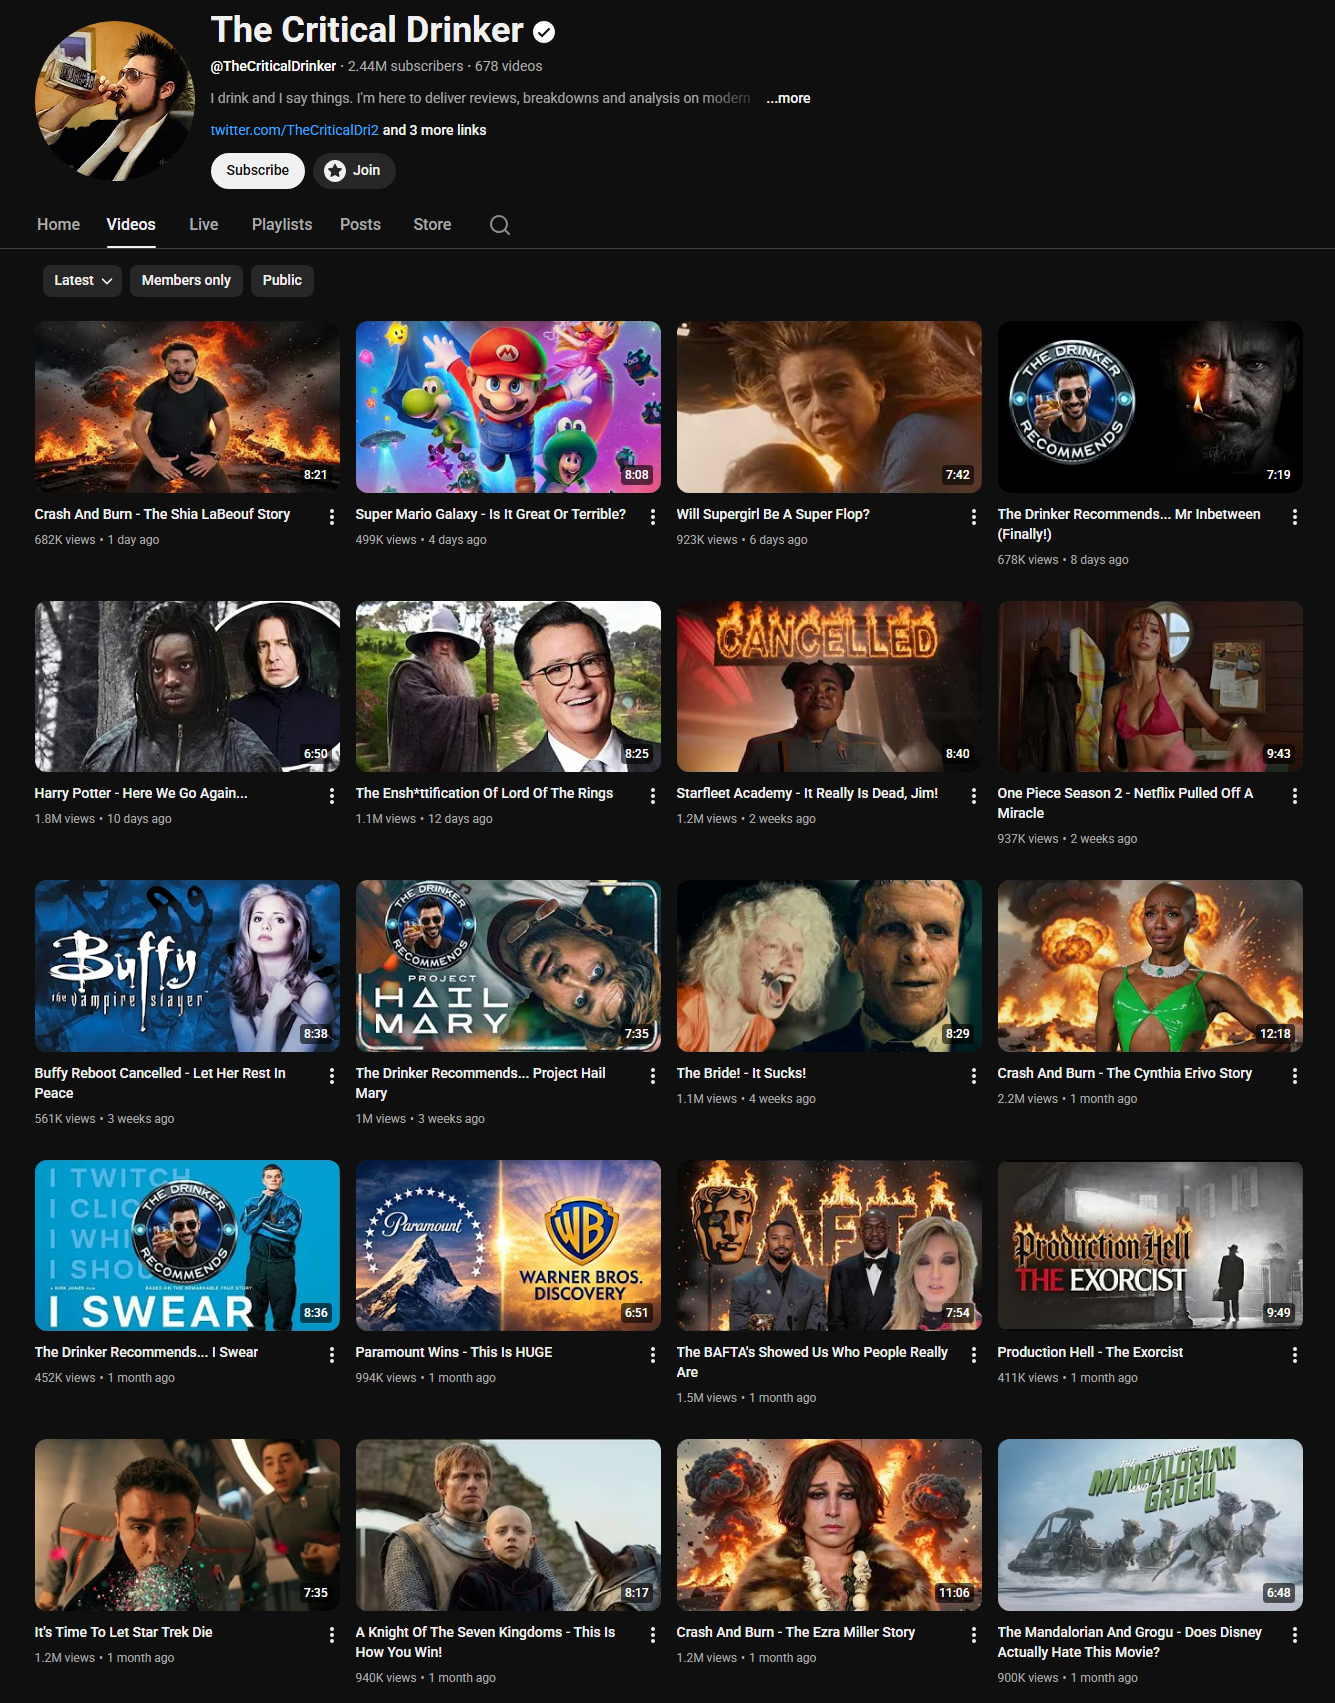Click the @TheCriticalDrinker channel handle
This screenshot has width=1335, height=1703.
tap(273, 66)
